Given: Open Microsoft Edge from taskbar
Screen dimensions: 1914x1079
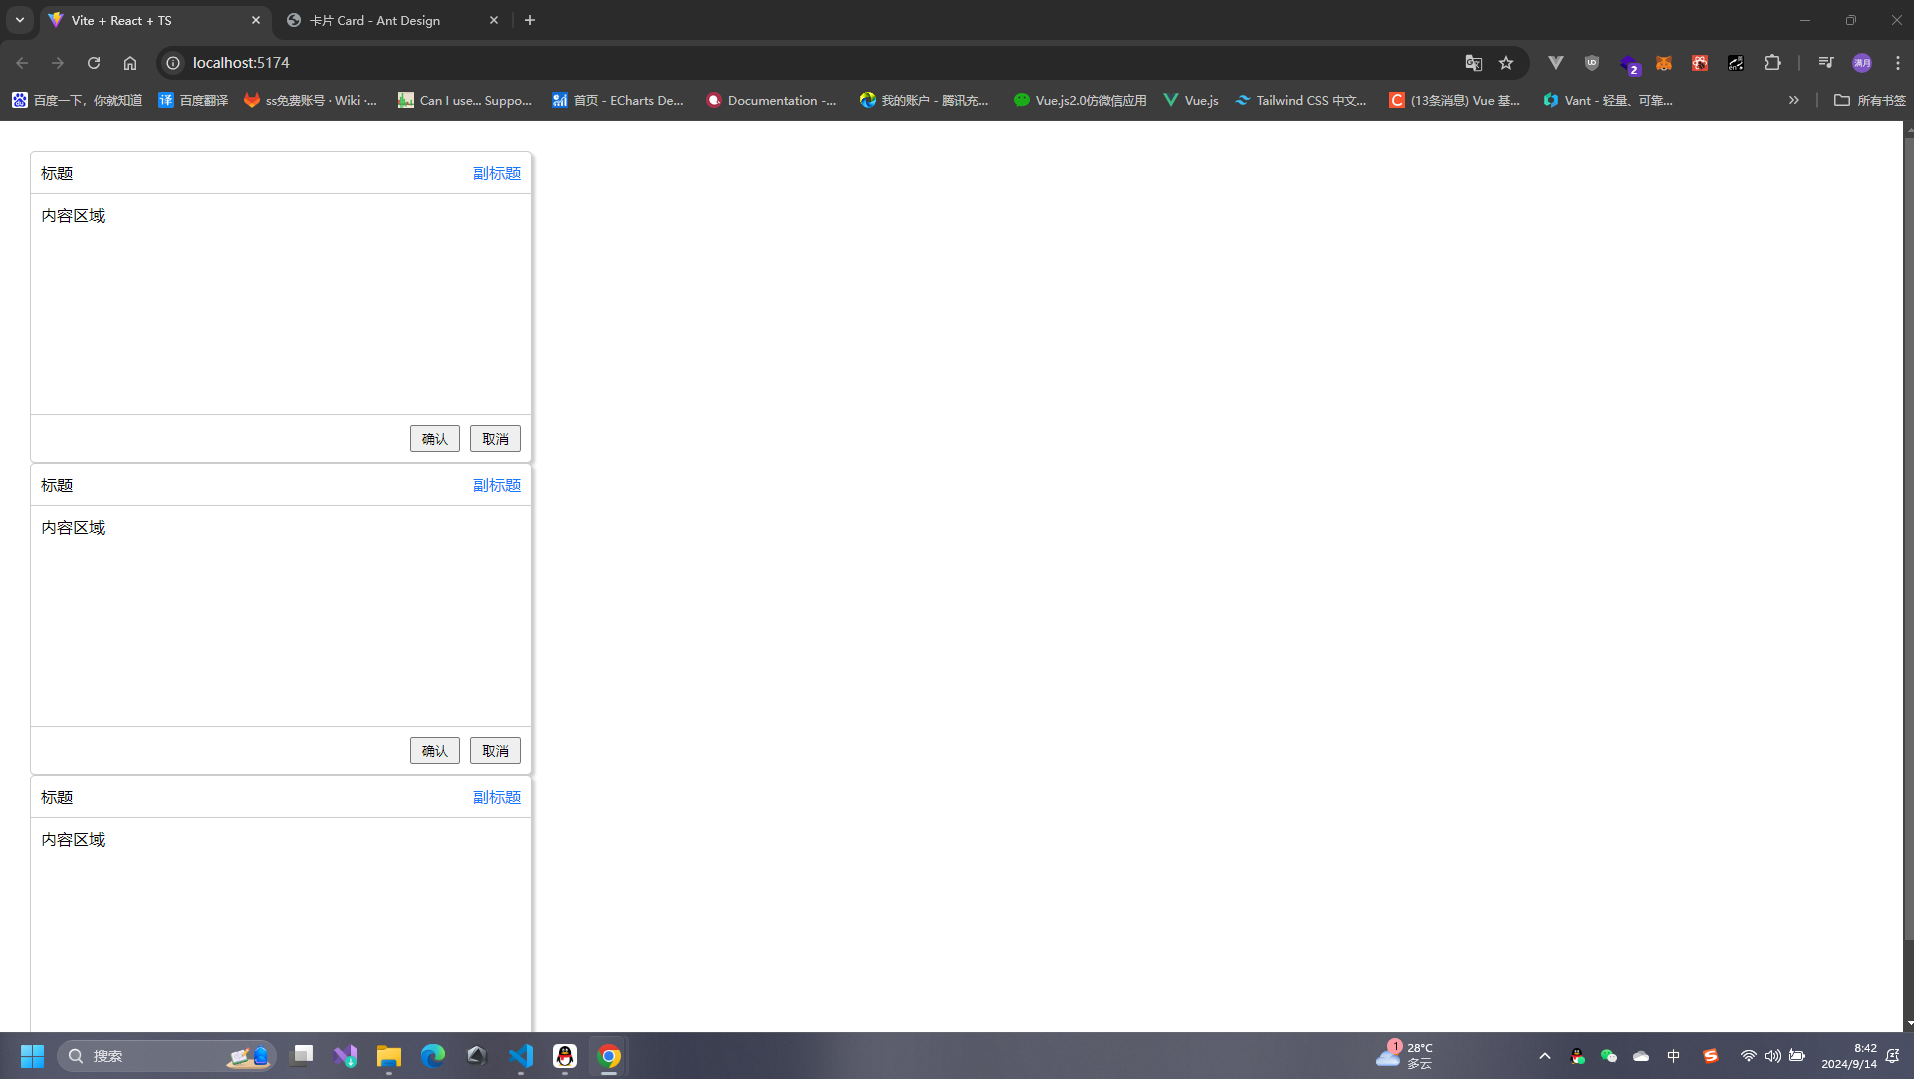Looking at the screenshot, I should coord(433,1056).
